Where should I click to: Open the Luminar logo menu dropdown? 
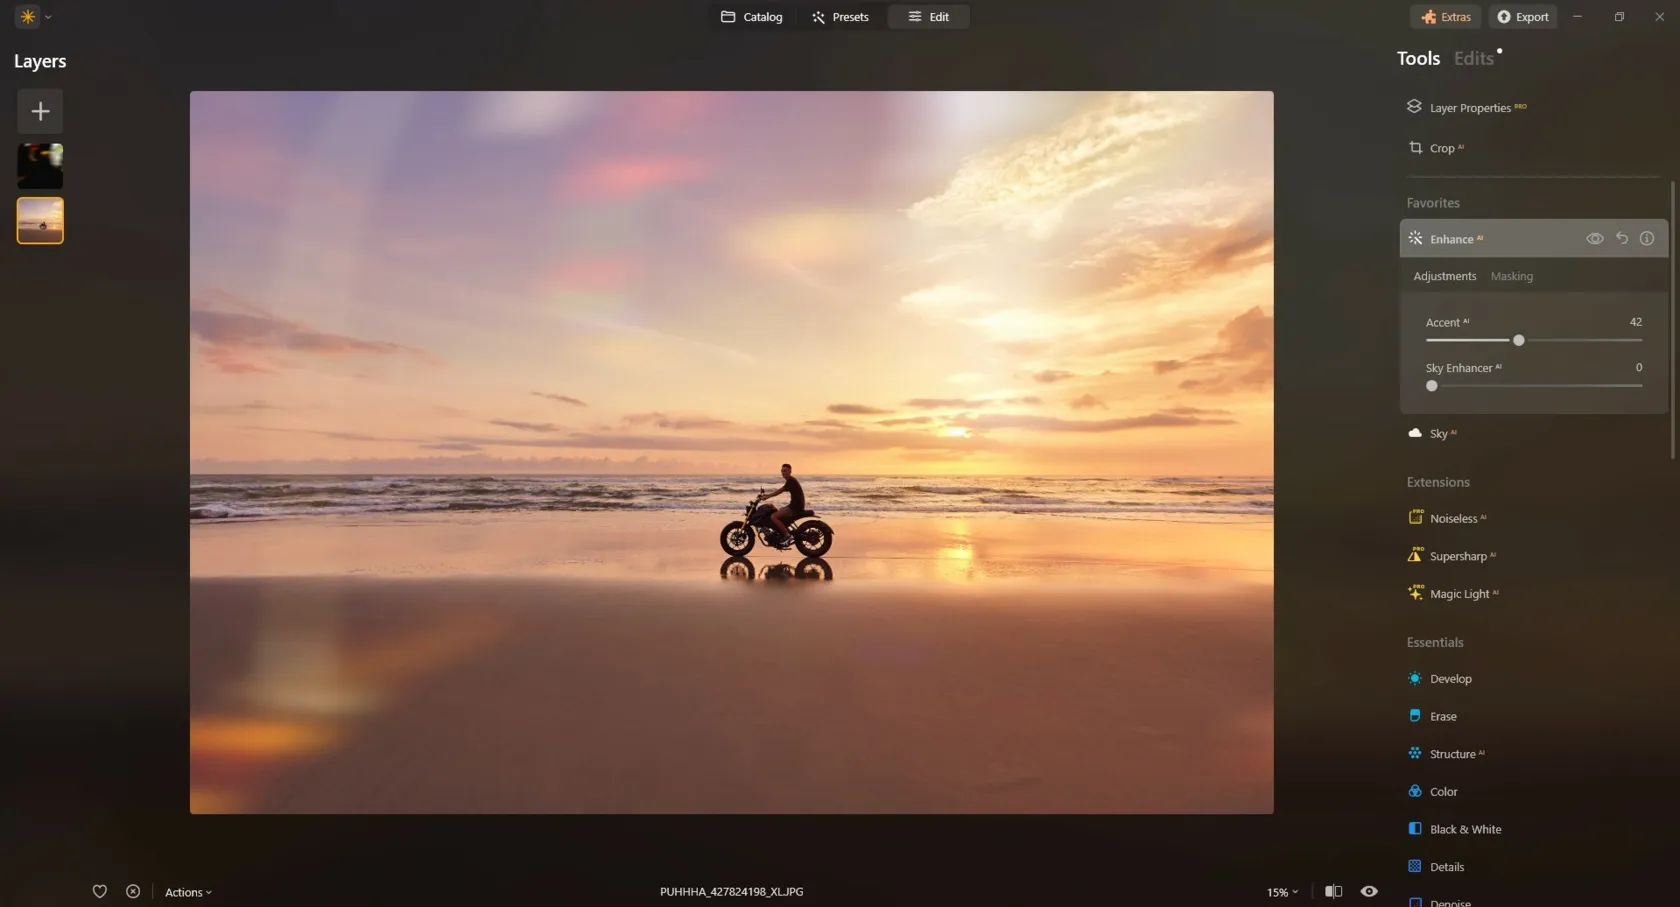34,17
